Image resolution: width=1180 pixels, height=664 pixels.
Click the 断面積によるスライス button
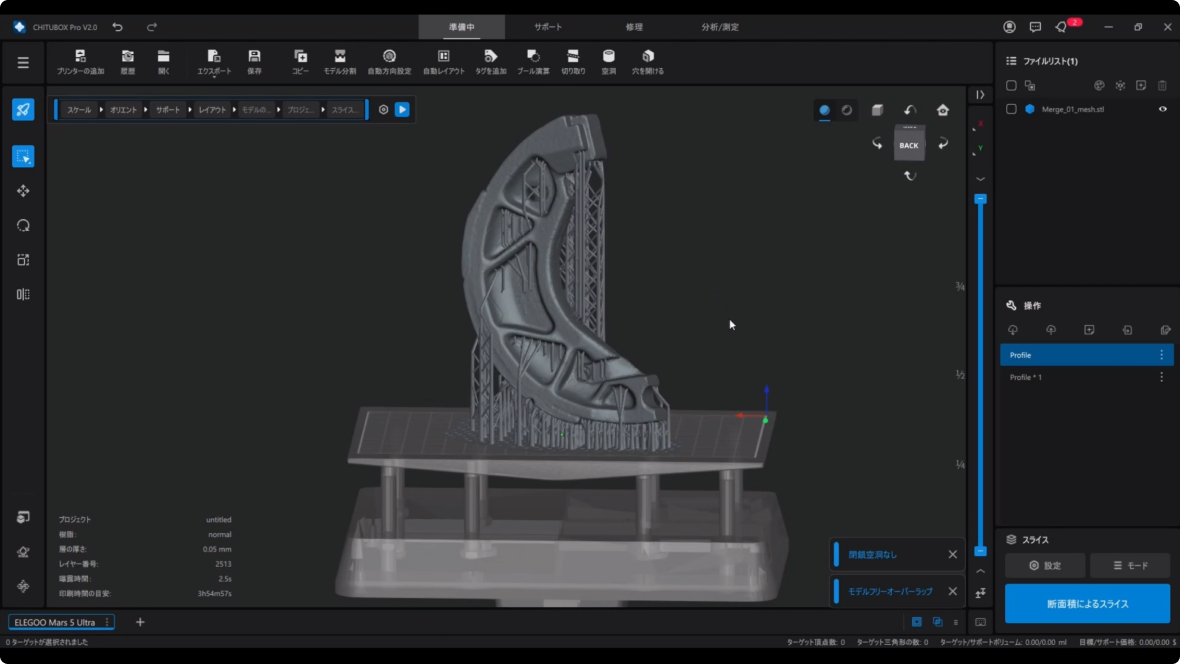1087,604
